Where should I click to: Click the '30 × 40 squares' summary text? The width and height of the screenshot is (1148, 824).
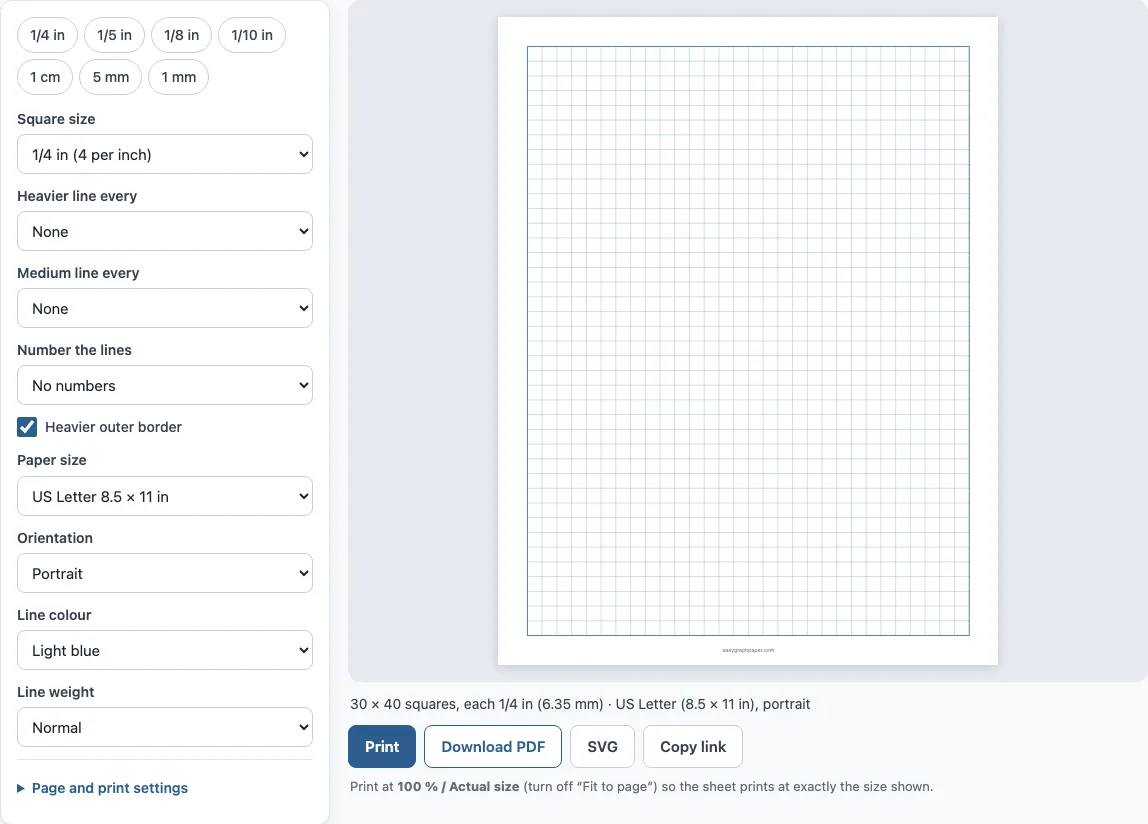[x=580, y=704]
